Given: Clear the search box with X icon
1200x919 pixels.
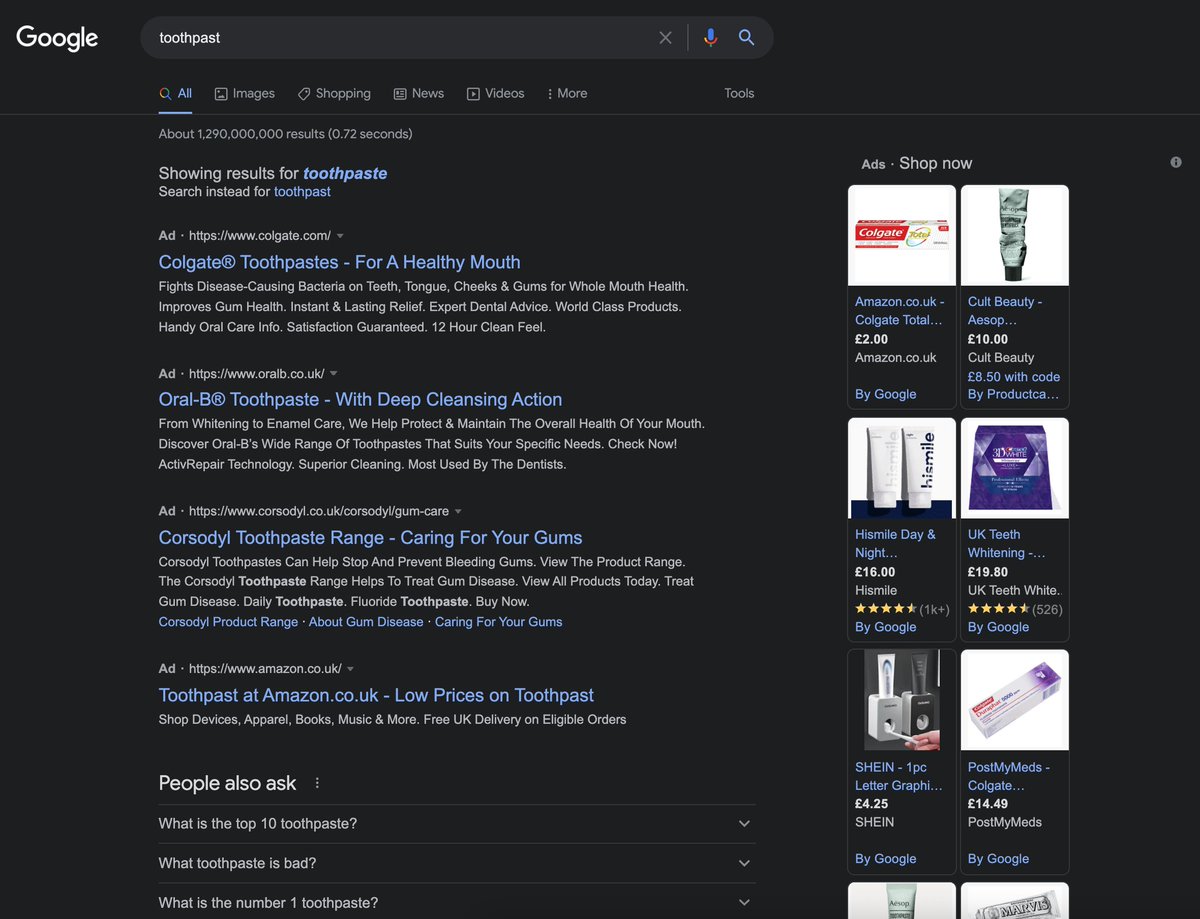Looking at the screenshot, I should 665,38.
